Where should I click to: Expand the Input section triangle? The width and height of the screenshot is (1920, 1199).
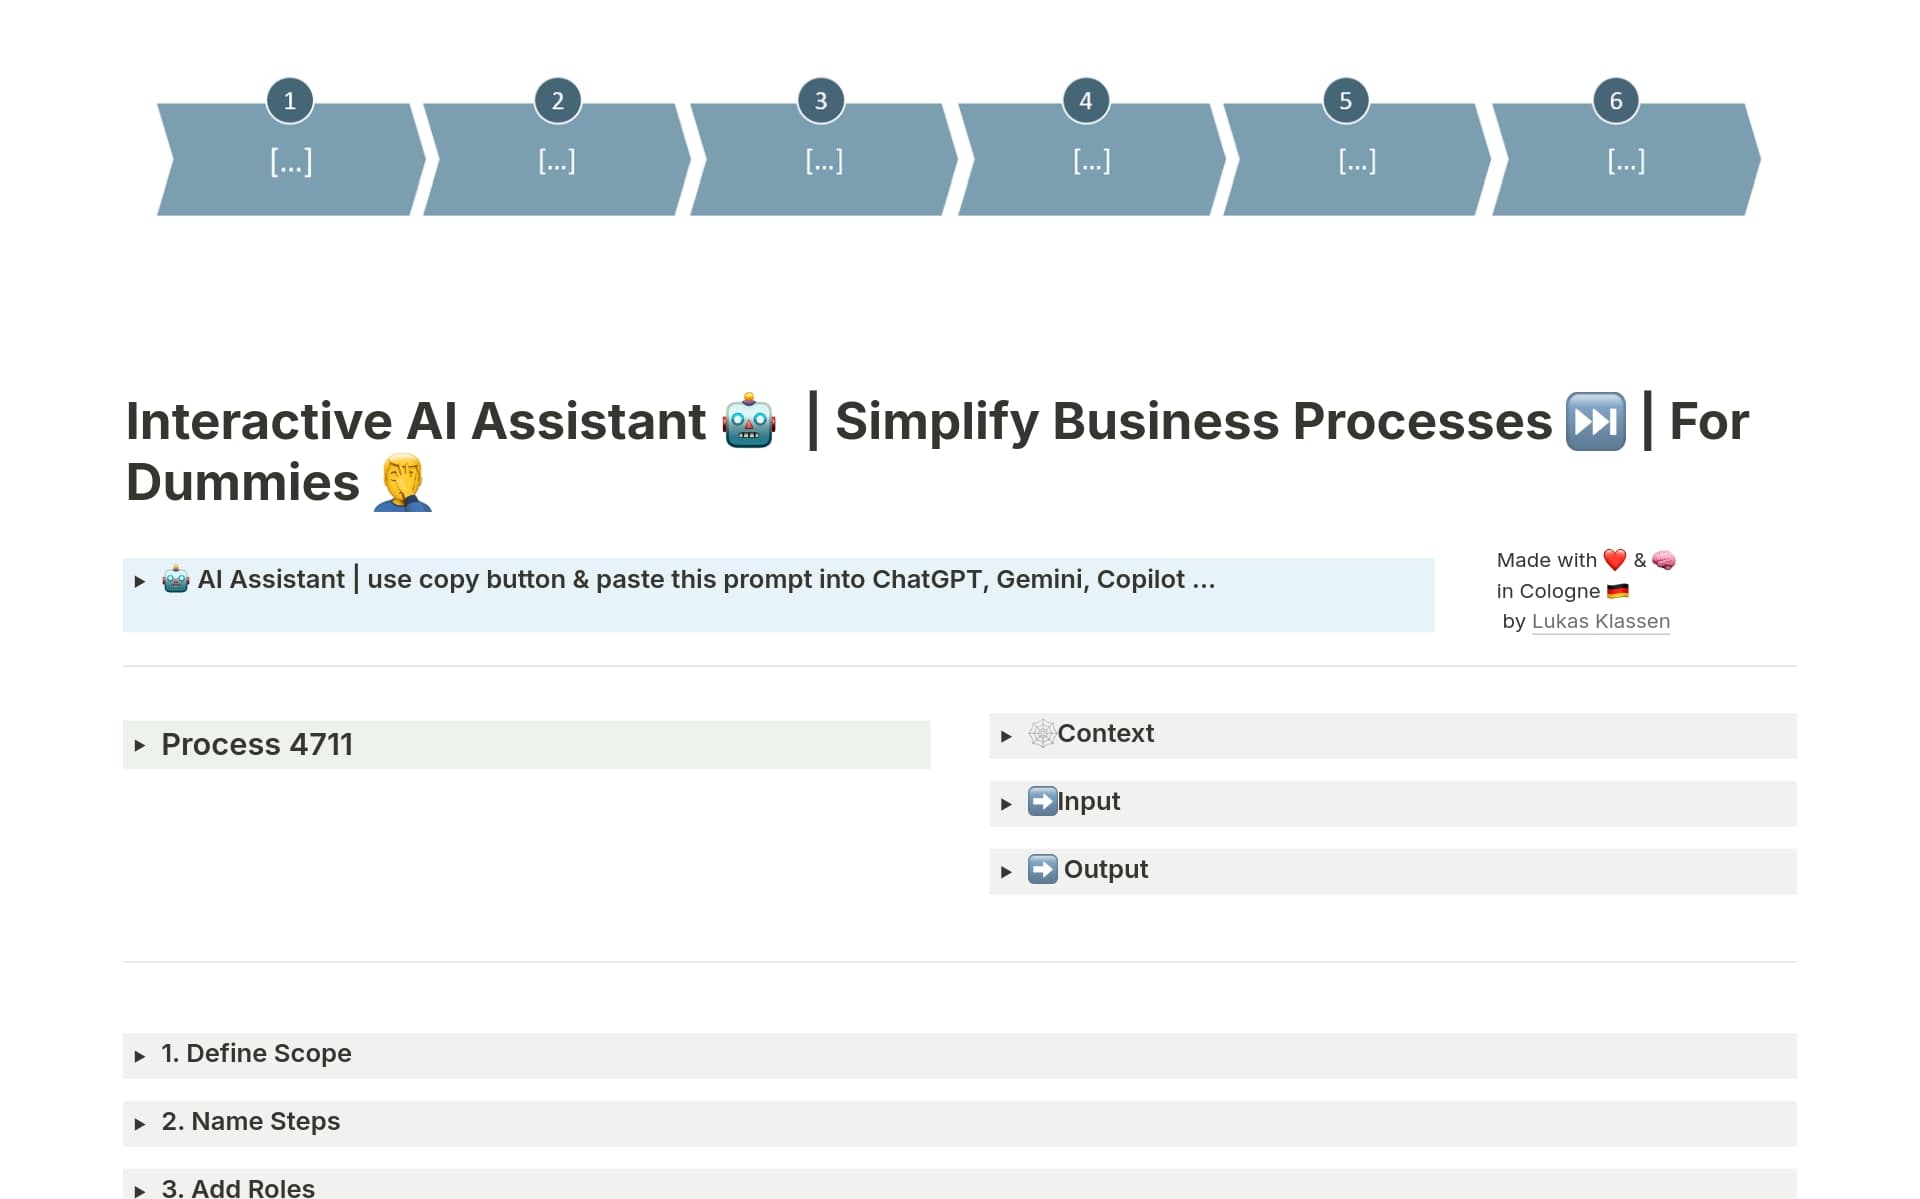pos(1007,804)
